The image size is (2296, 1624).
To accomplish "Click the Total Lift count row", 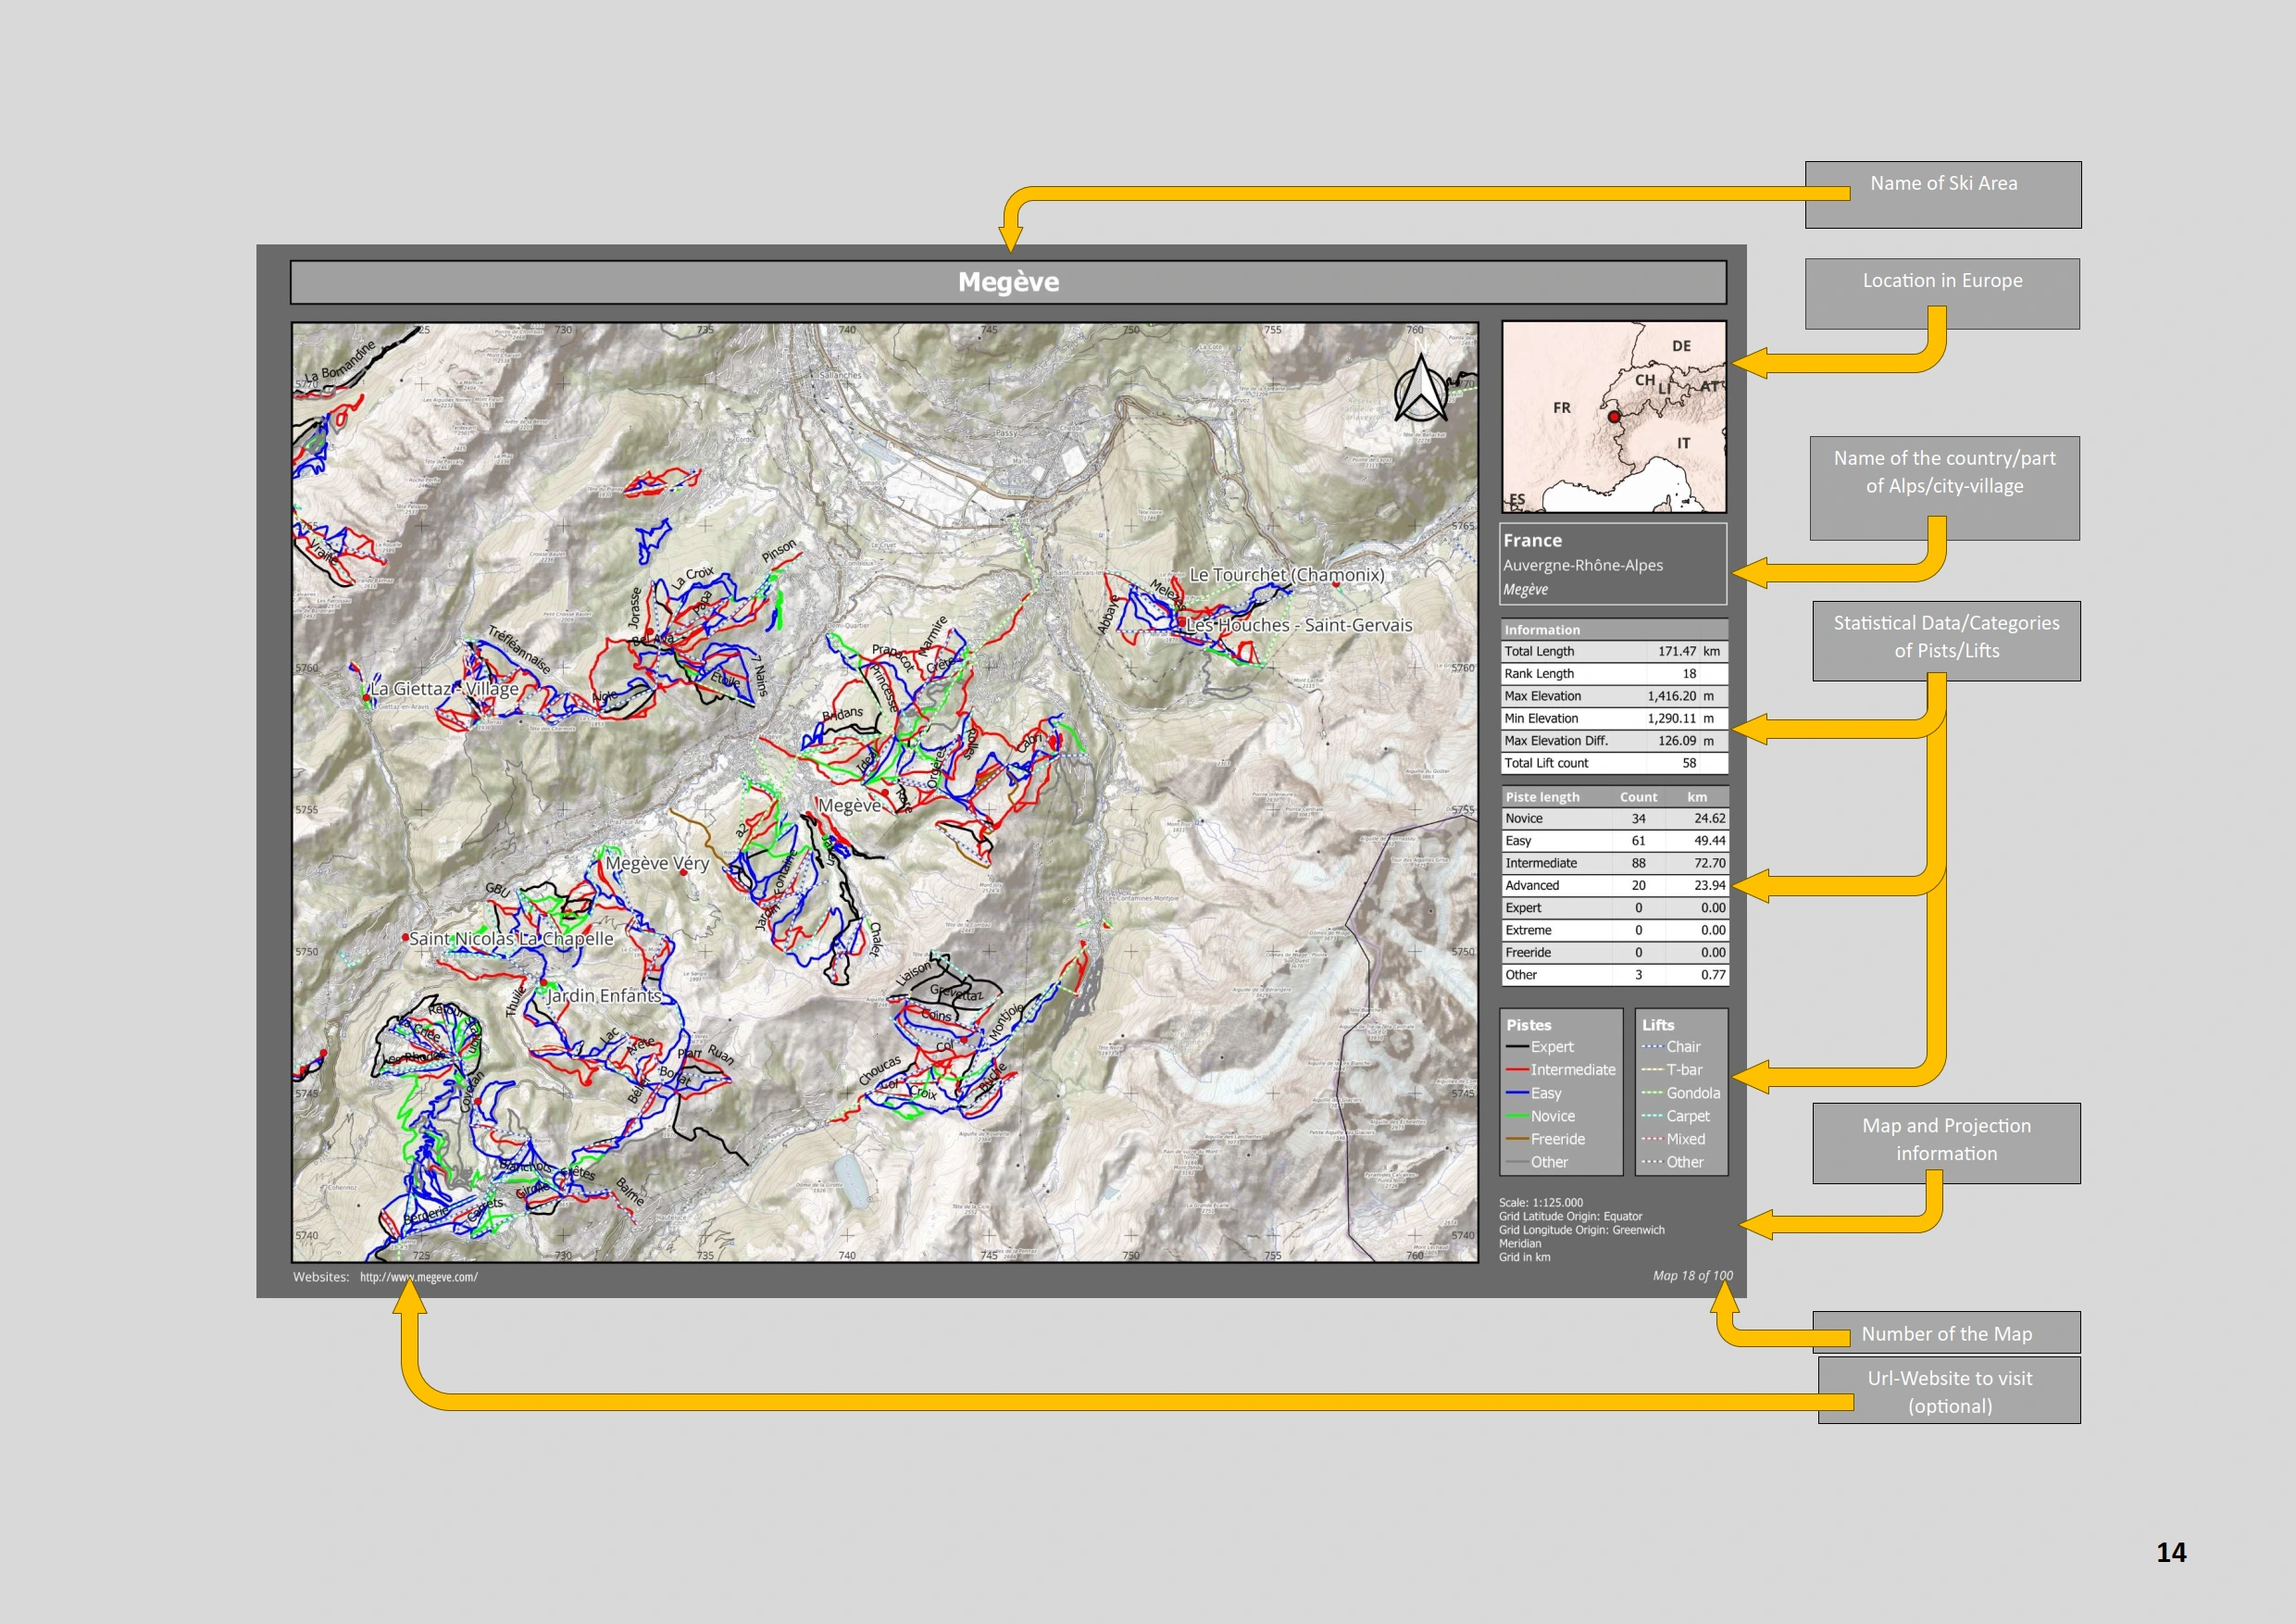I will pyautogui.click(x=1614, y=763).
